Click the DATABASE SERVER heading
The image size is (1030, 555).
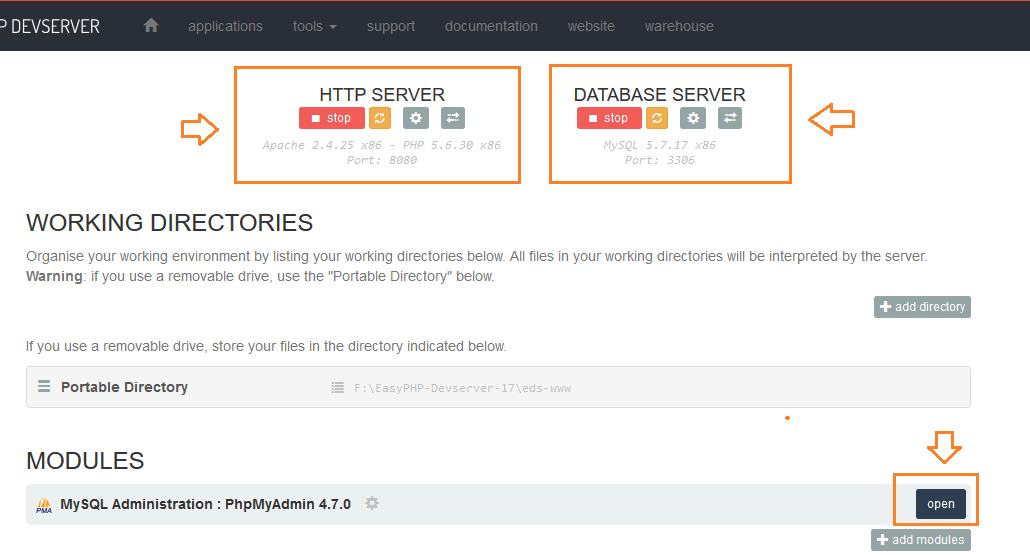pyautogui.click(x=660, y=95)
